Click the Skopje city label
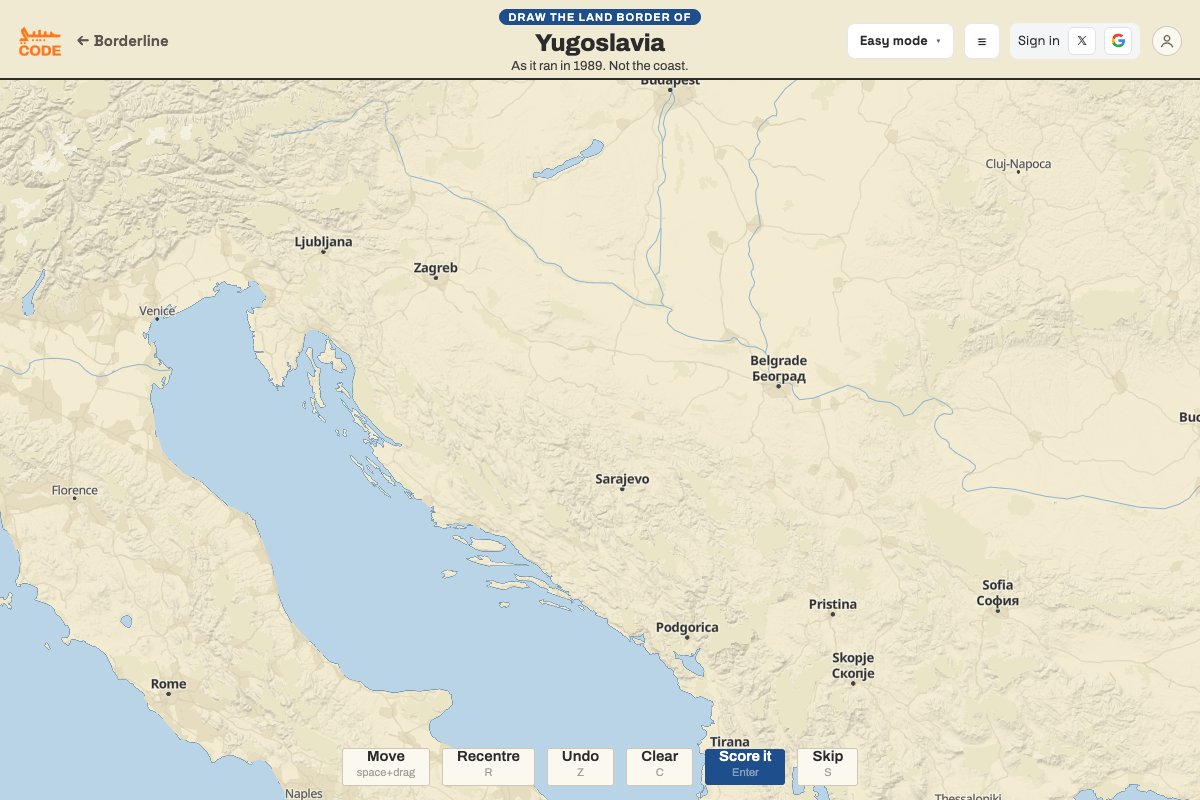Image resolution: width=1200 pixels, height=800 pixels. click(x=853, y=665)
